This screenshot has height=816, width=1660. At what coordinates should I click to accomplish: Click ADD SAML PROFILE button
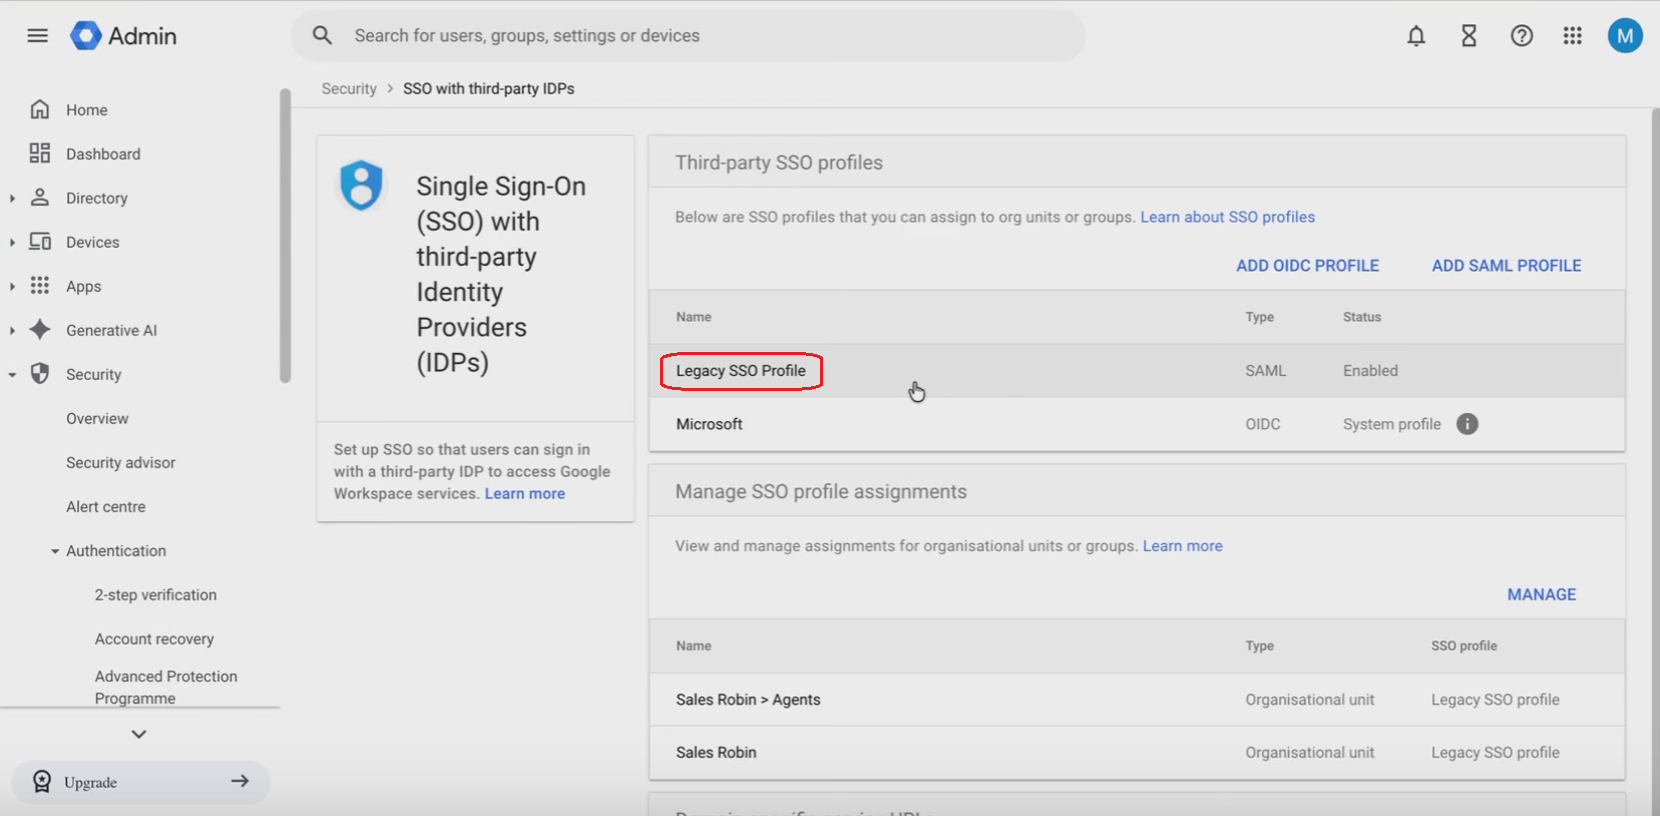pyautogui.click(x=1506, y=266)
